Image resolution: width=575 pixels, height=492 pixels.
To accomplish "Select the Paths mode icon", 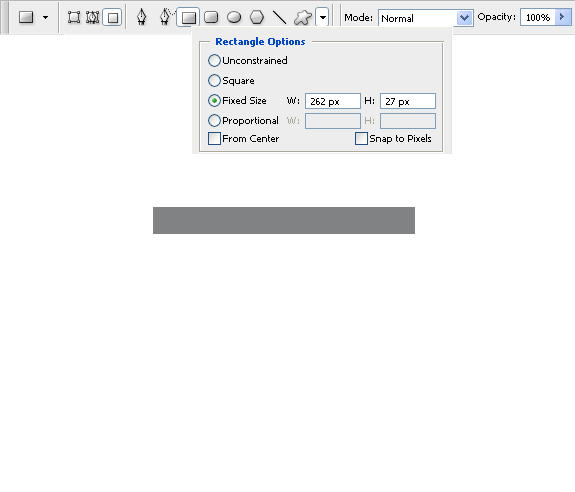I will (92, 17).
